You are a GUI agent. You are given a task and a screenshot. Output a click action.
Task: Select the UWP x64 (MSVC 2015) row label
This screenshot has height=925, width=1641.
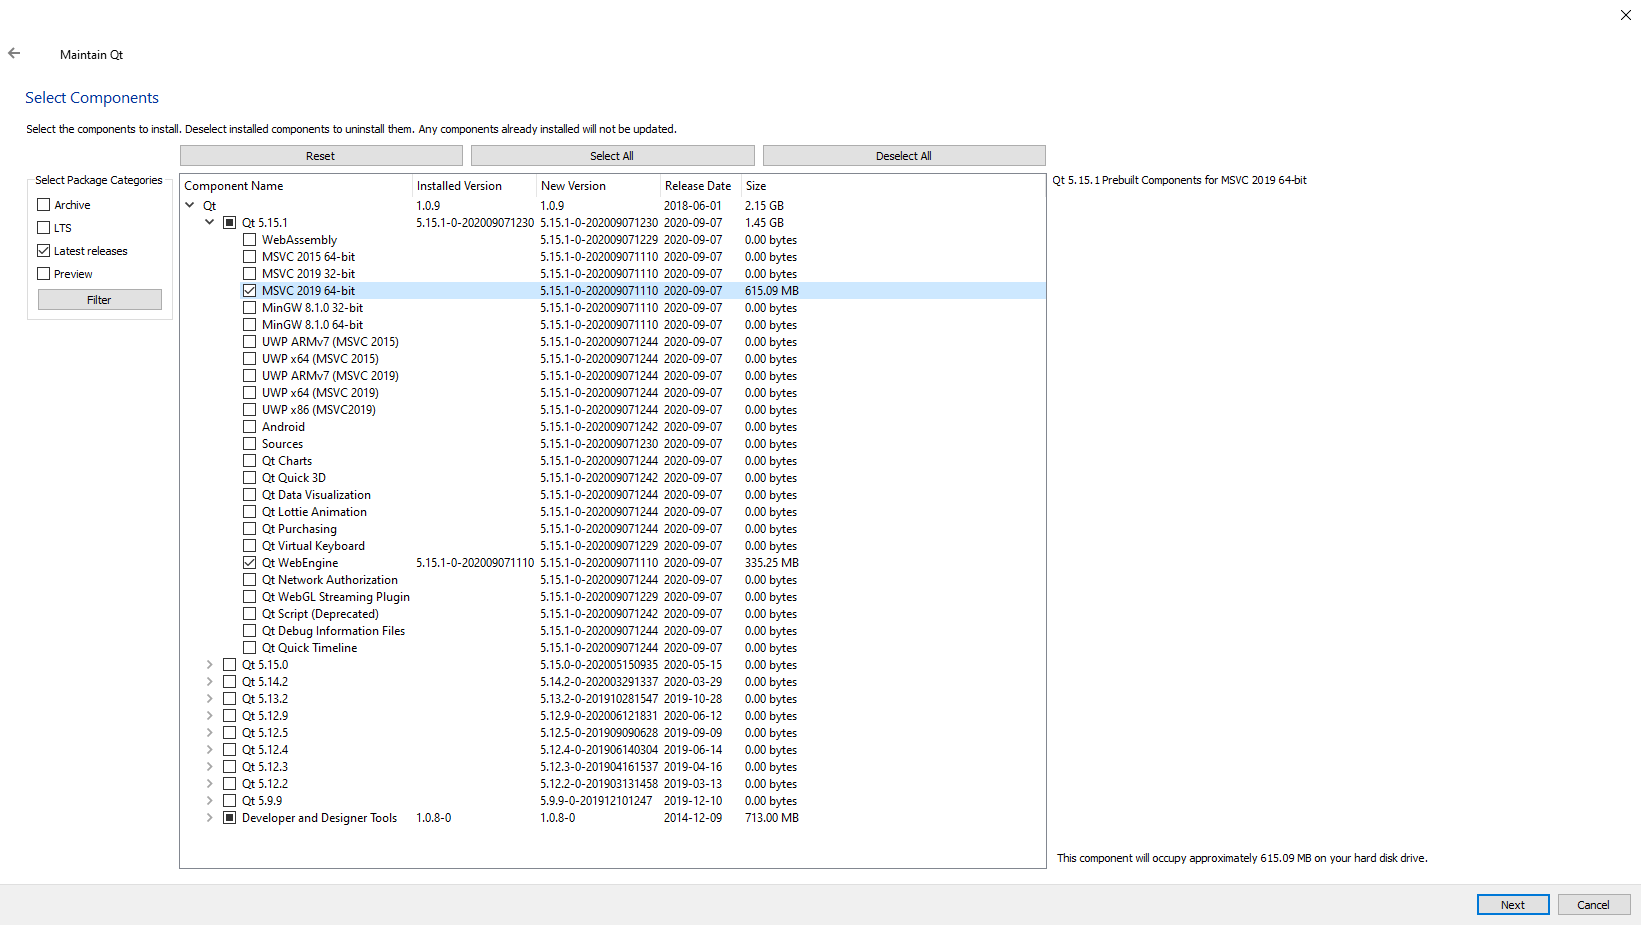[320, 358]
